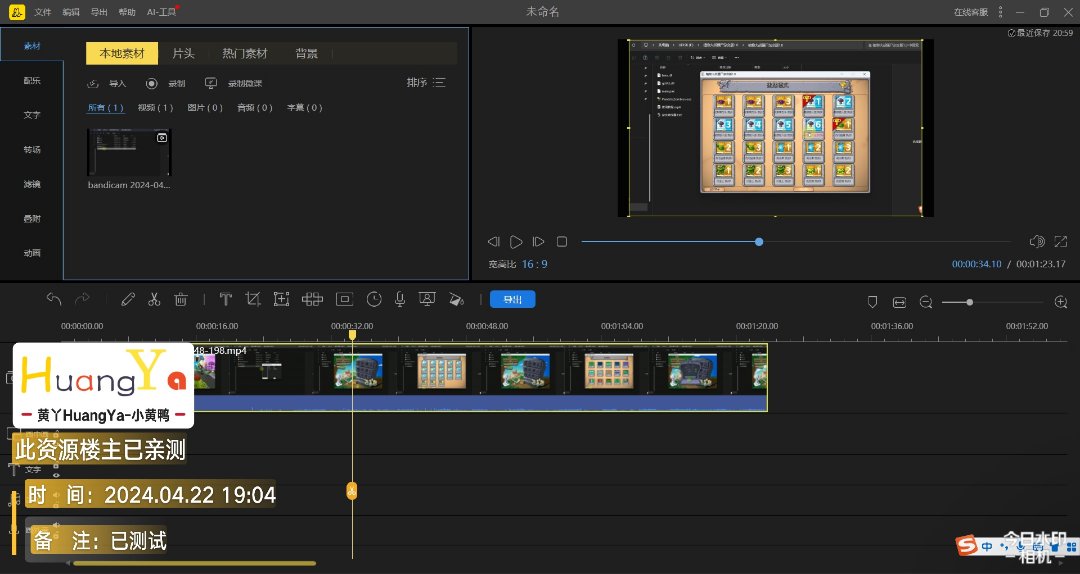Click the blue 导出 export button
Viewport: 1080px width, 574px height.
pos(512,299)
